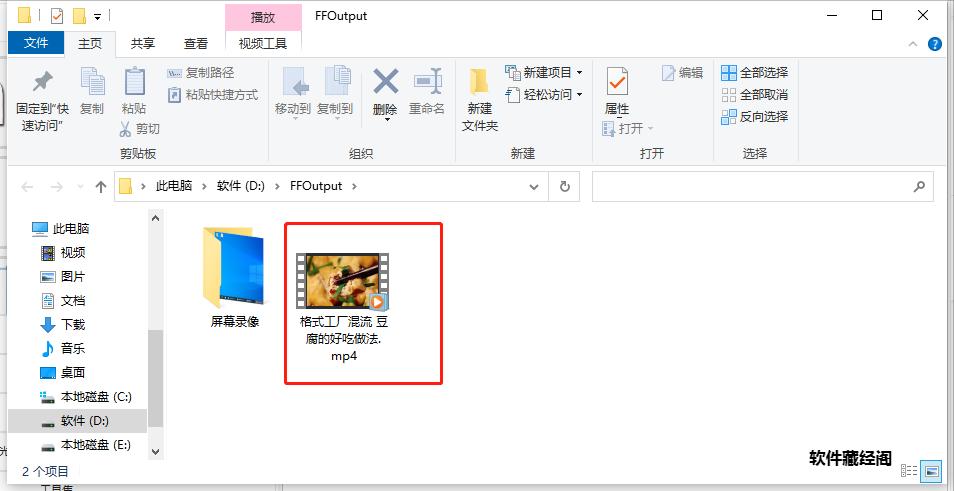
Task: Switch to large icons view layout
Action: coord(931,471)
